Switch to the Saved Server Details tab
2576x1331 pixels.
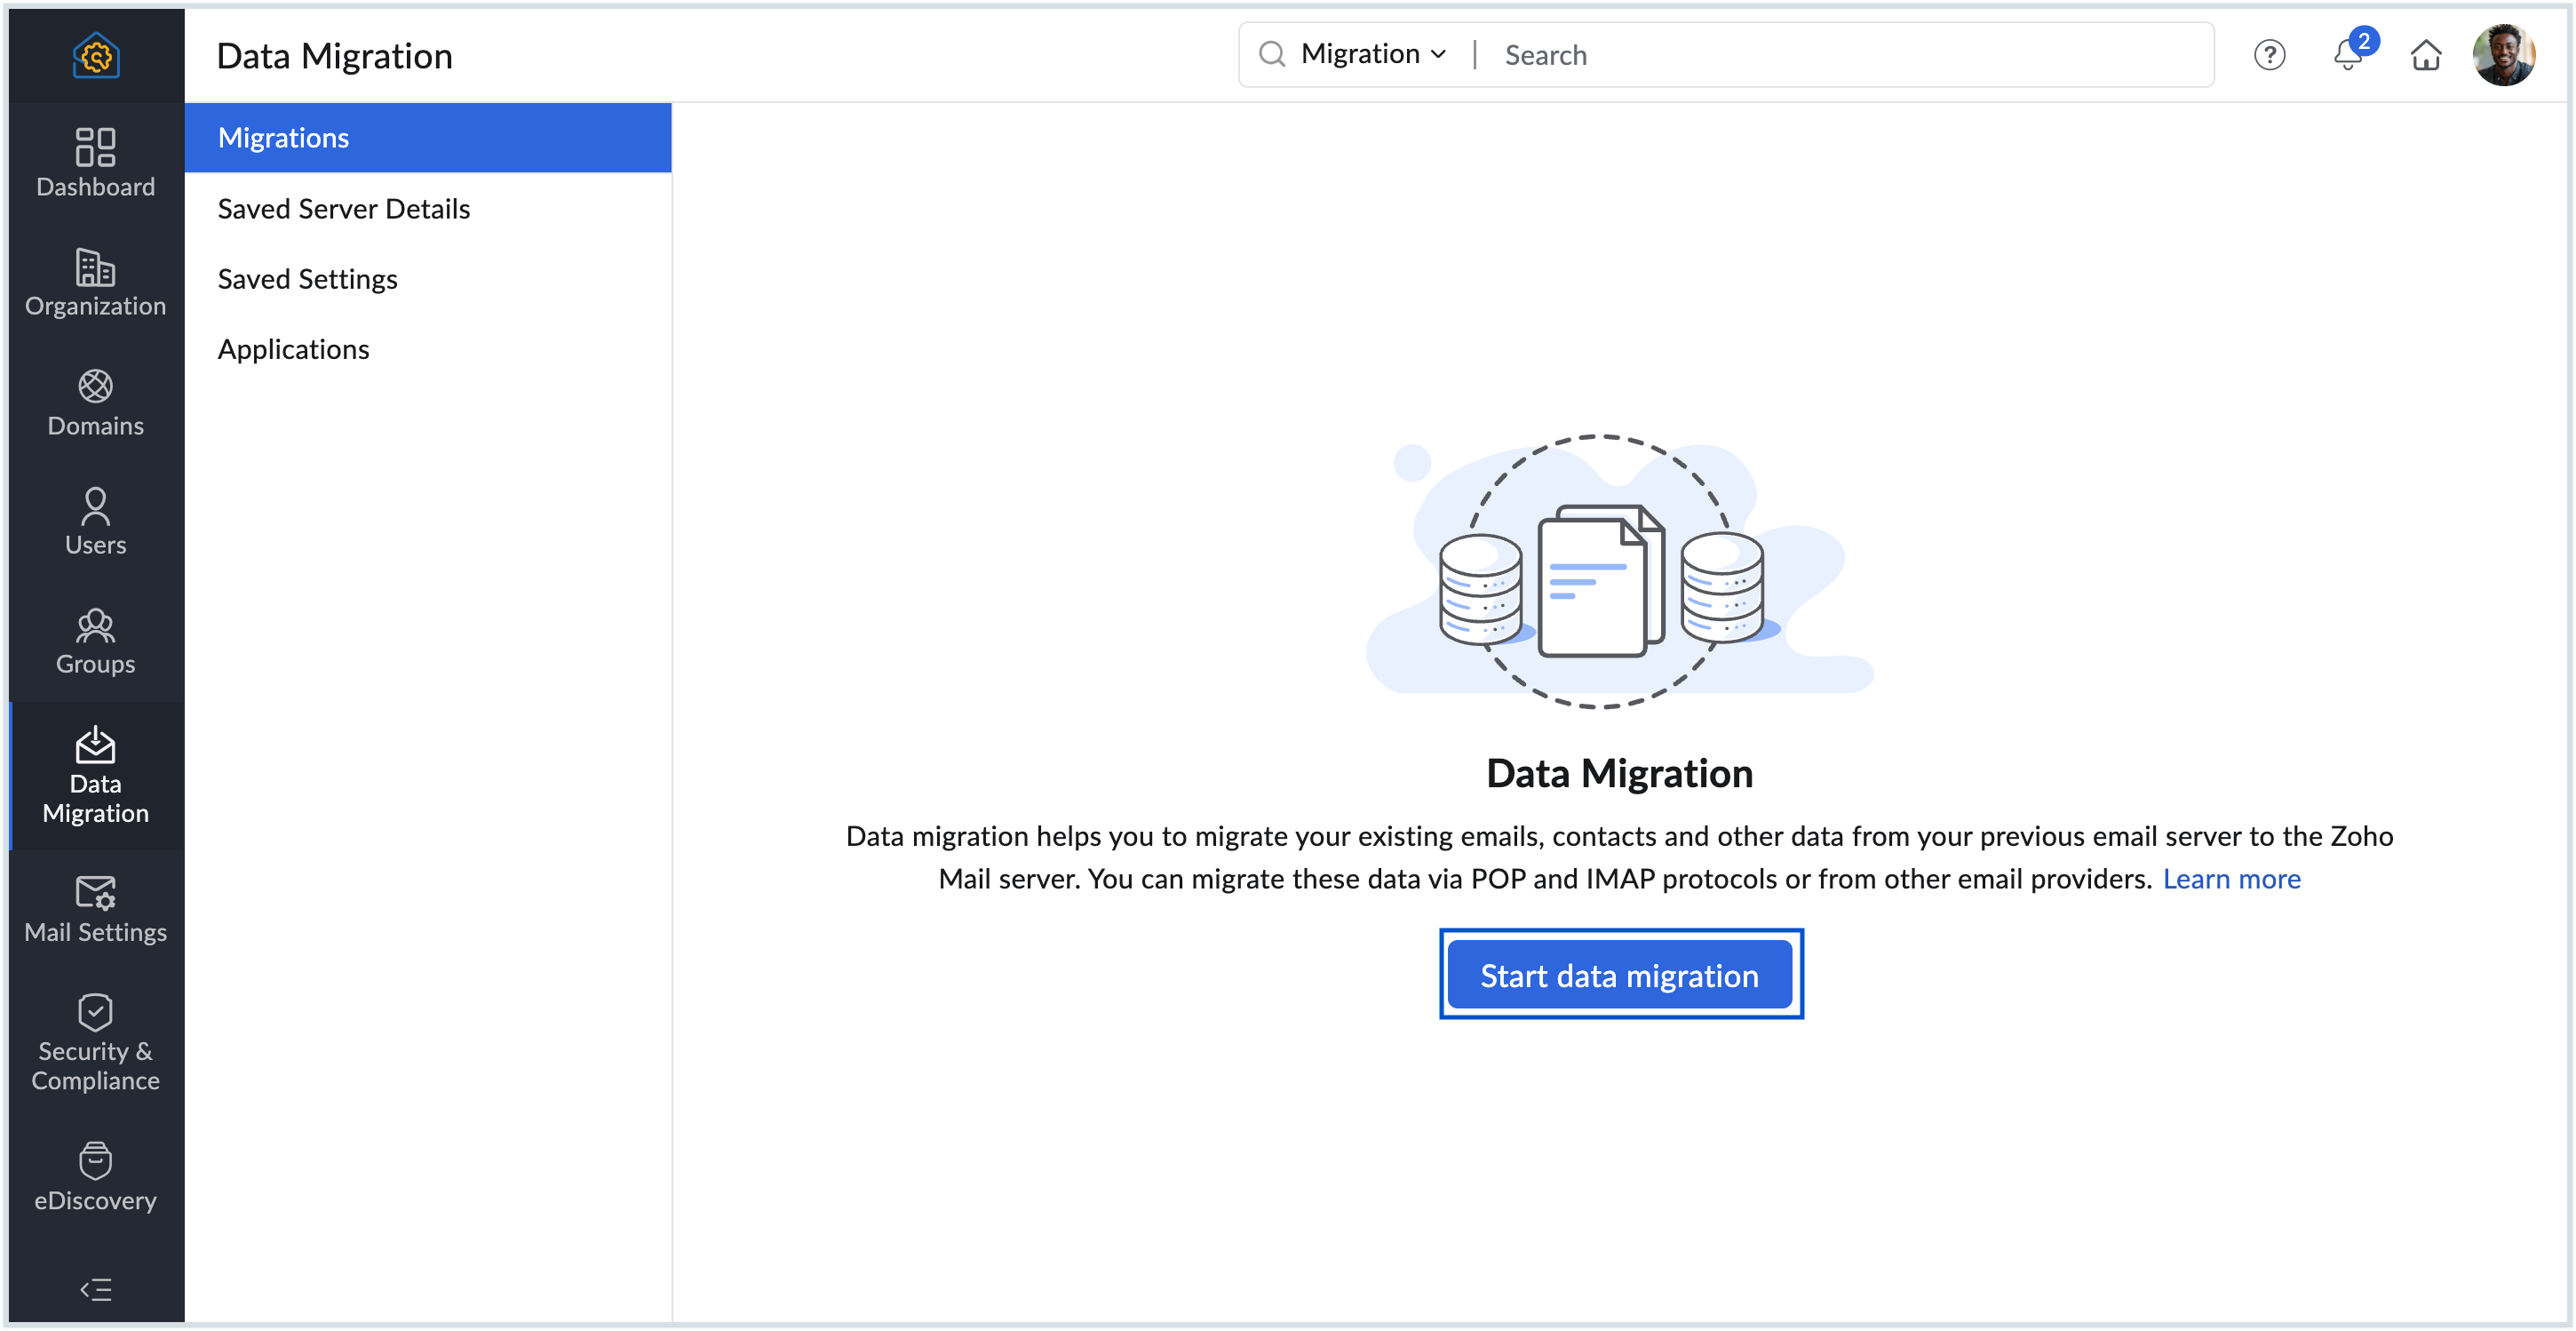click(344, 208)
